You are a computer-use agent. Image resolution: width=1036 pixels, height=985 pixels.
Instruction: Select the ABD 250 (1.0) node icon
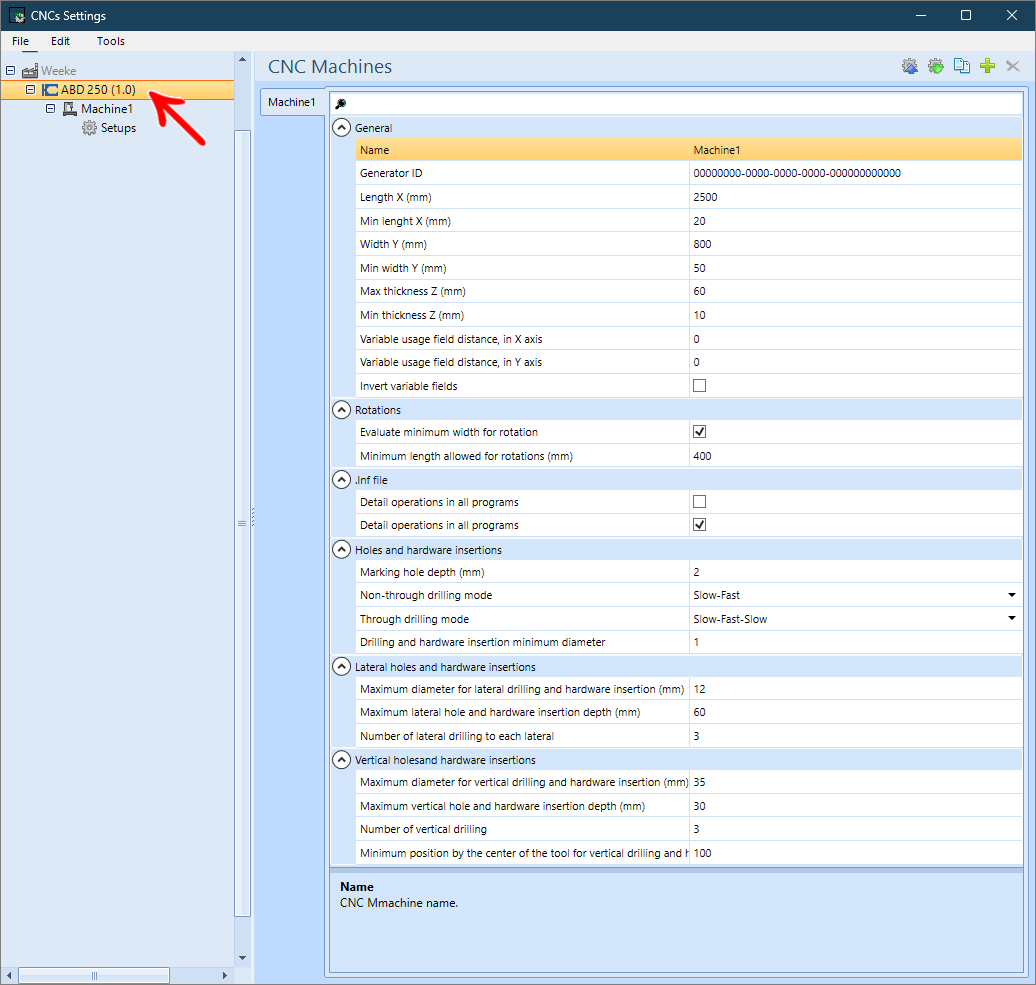[x=50, y=90]
